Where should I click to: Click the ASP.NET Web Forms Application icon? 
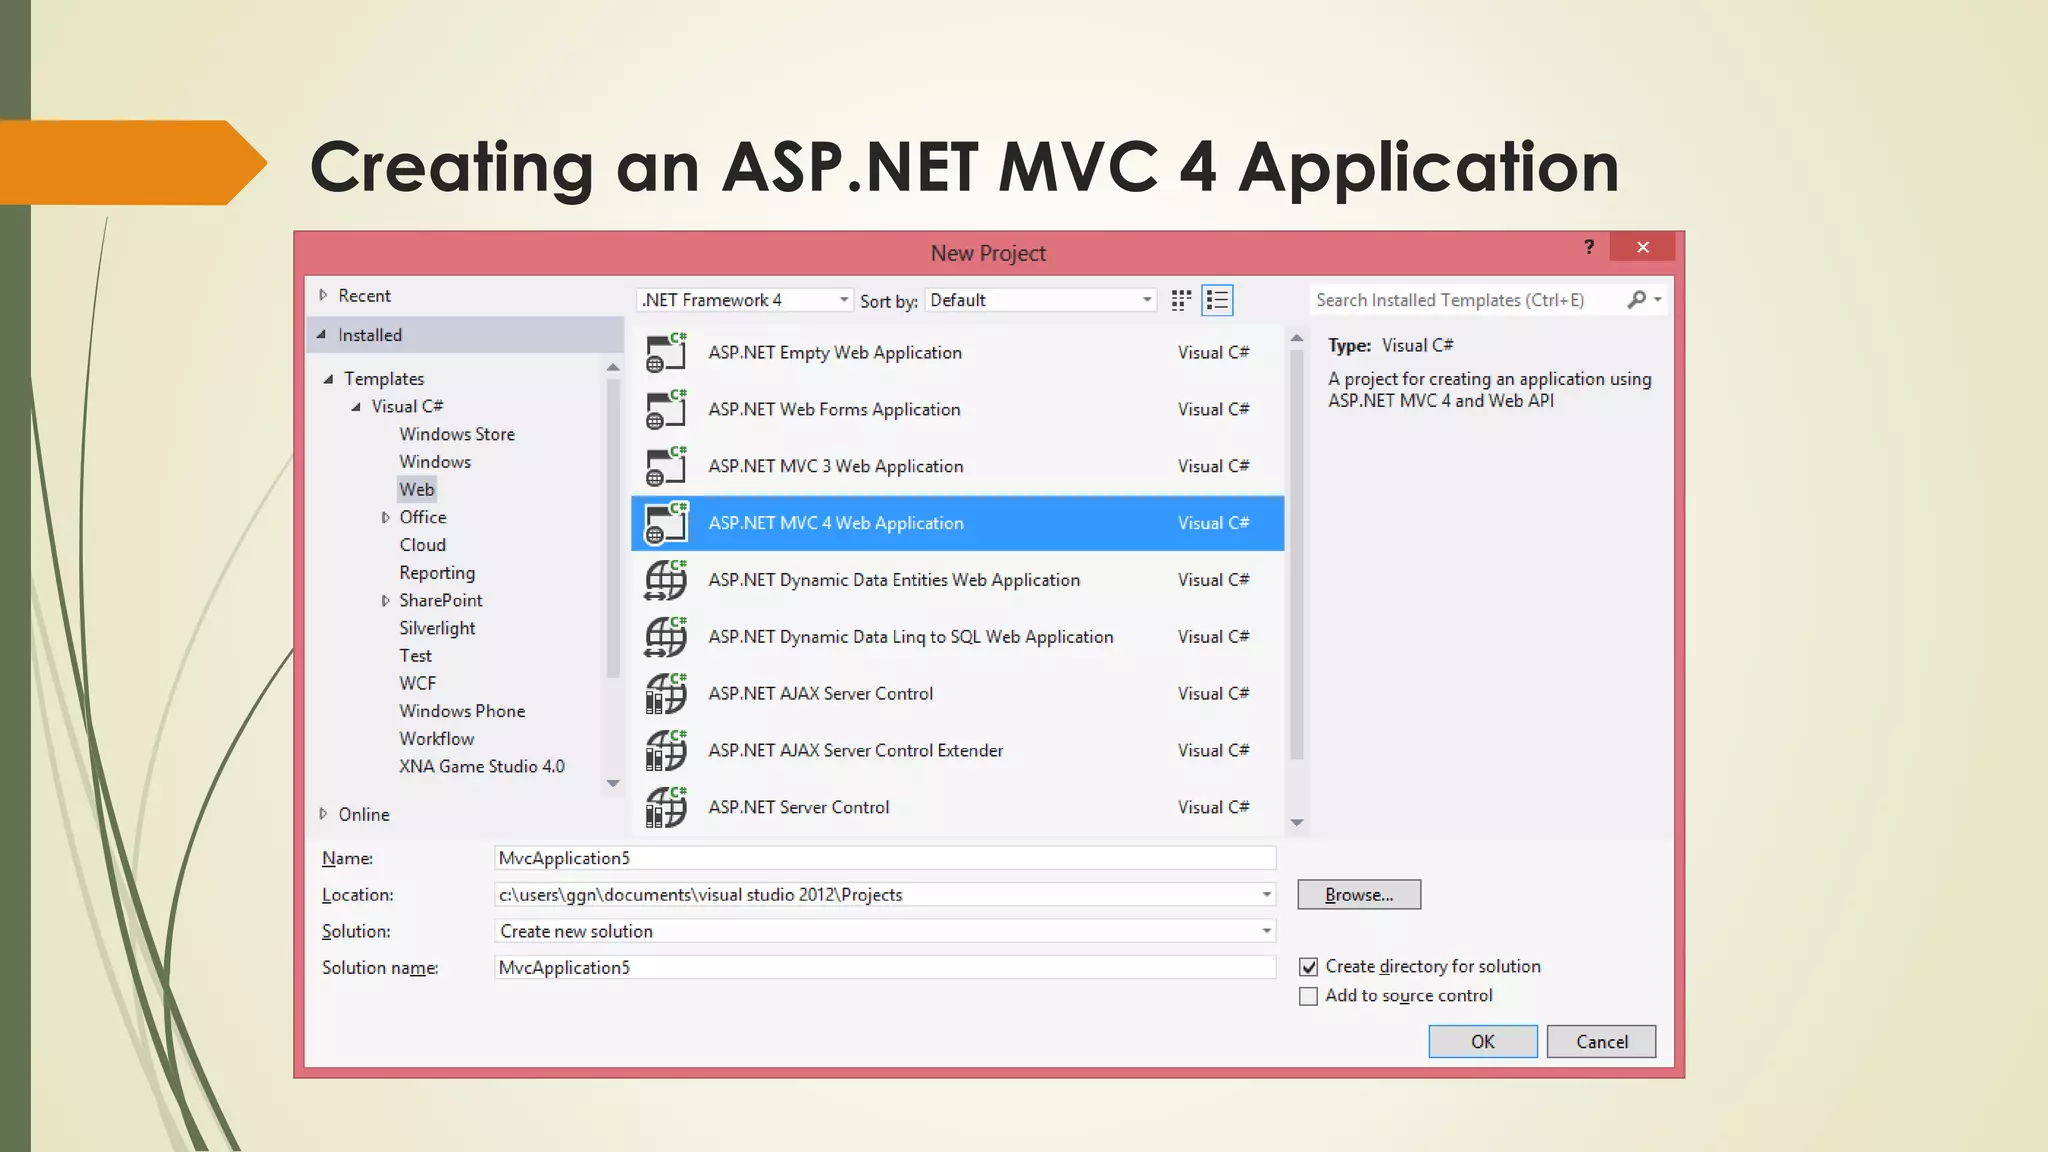click(x=666, y=410)
